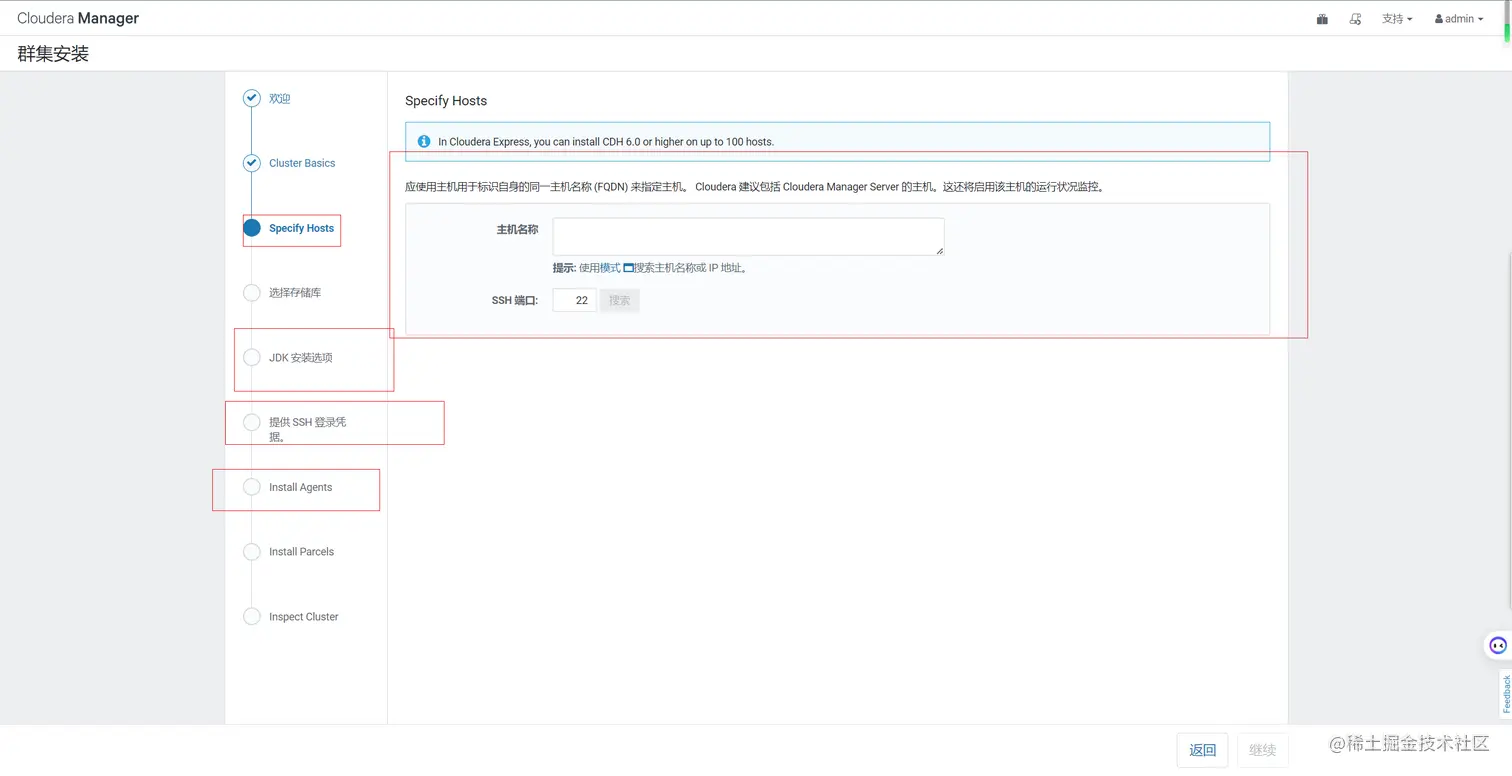Open the admin user menu

pos(1459,19)
